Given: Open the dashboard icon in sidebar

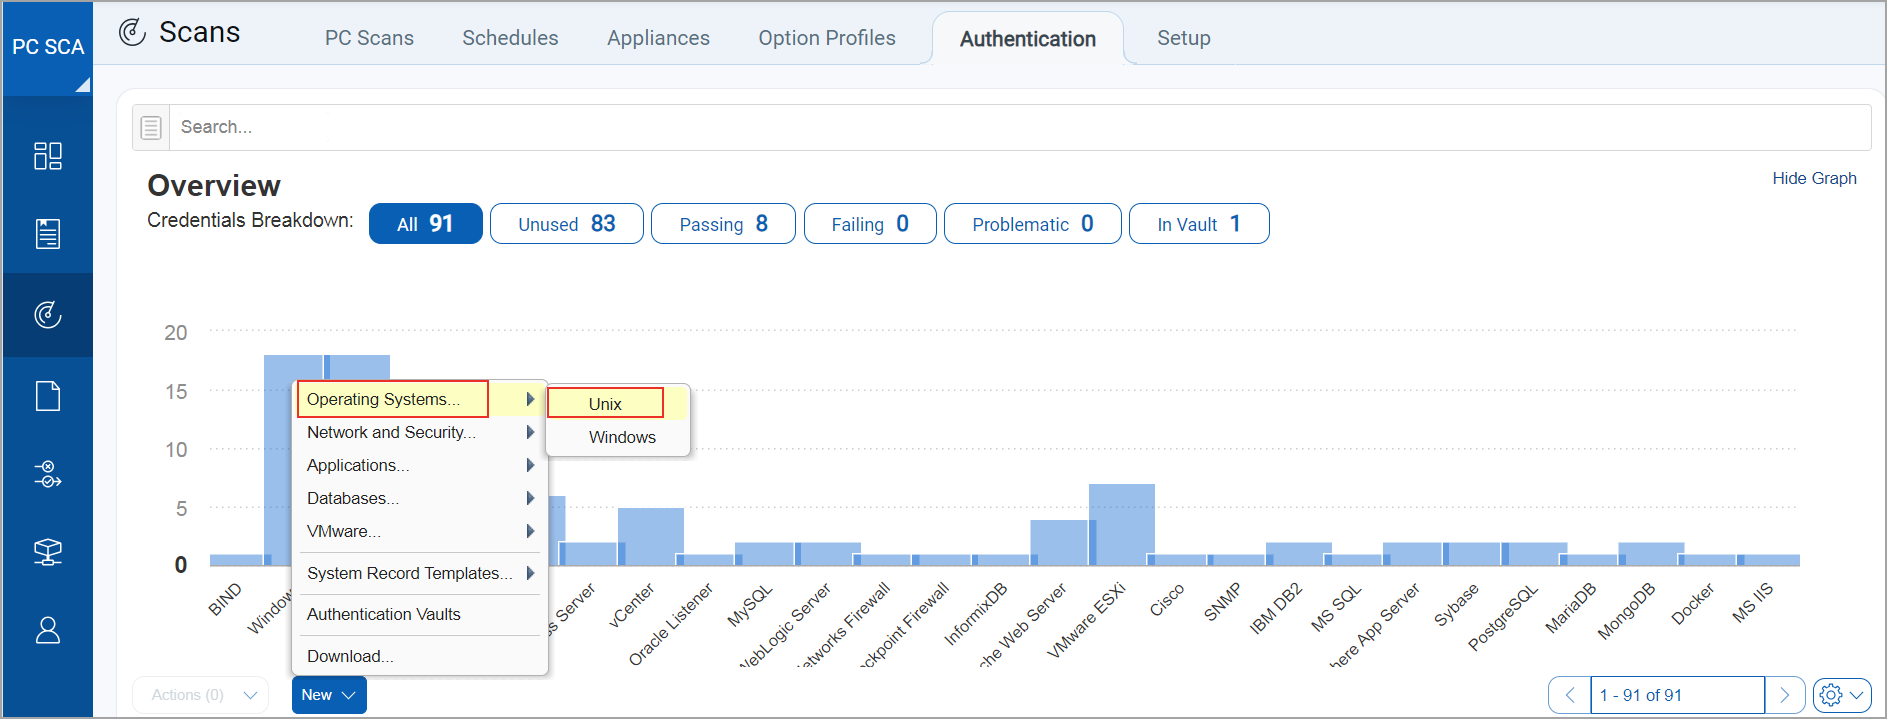Looking at the screenshot, I should (x=47, y=156).
